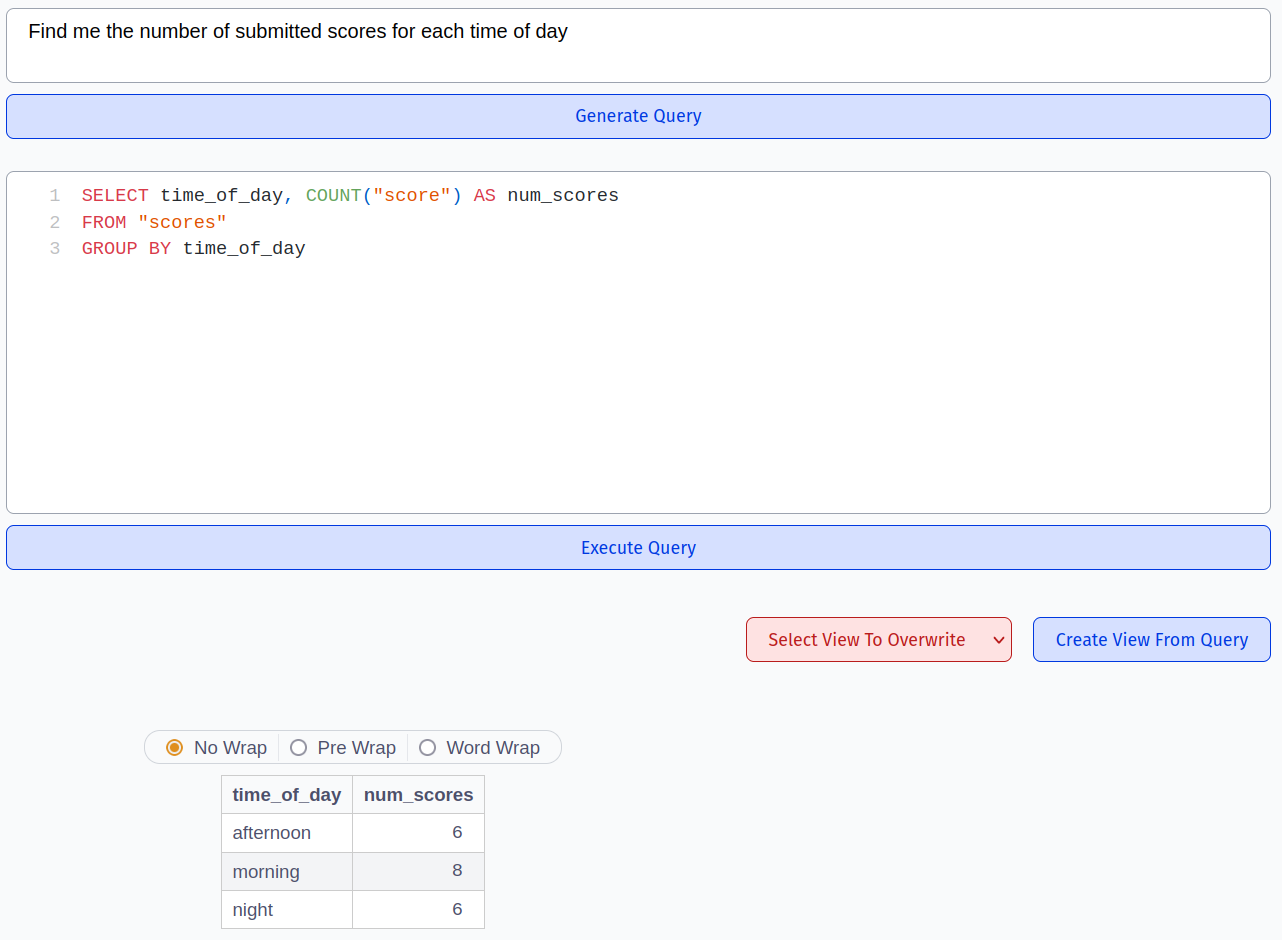Click line number 1 in editor gutter
The image size is (1282, 940).
(55, 196)
